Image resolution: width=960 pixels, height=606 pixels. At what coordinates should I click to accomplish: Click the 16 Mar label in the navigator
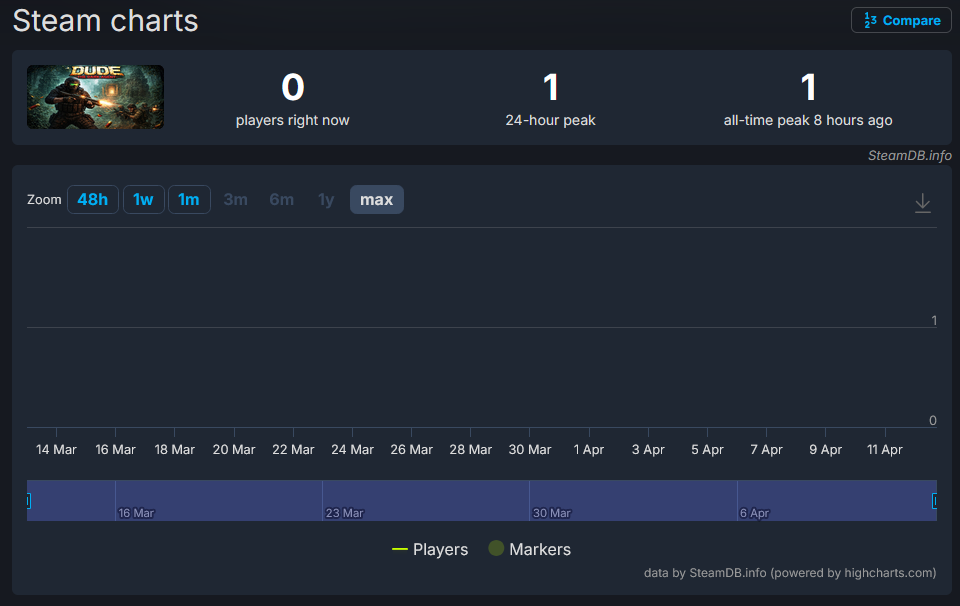(x=136, y=513)
